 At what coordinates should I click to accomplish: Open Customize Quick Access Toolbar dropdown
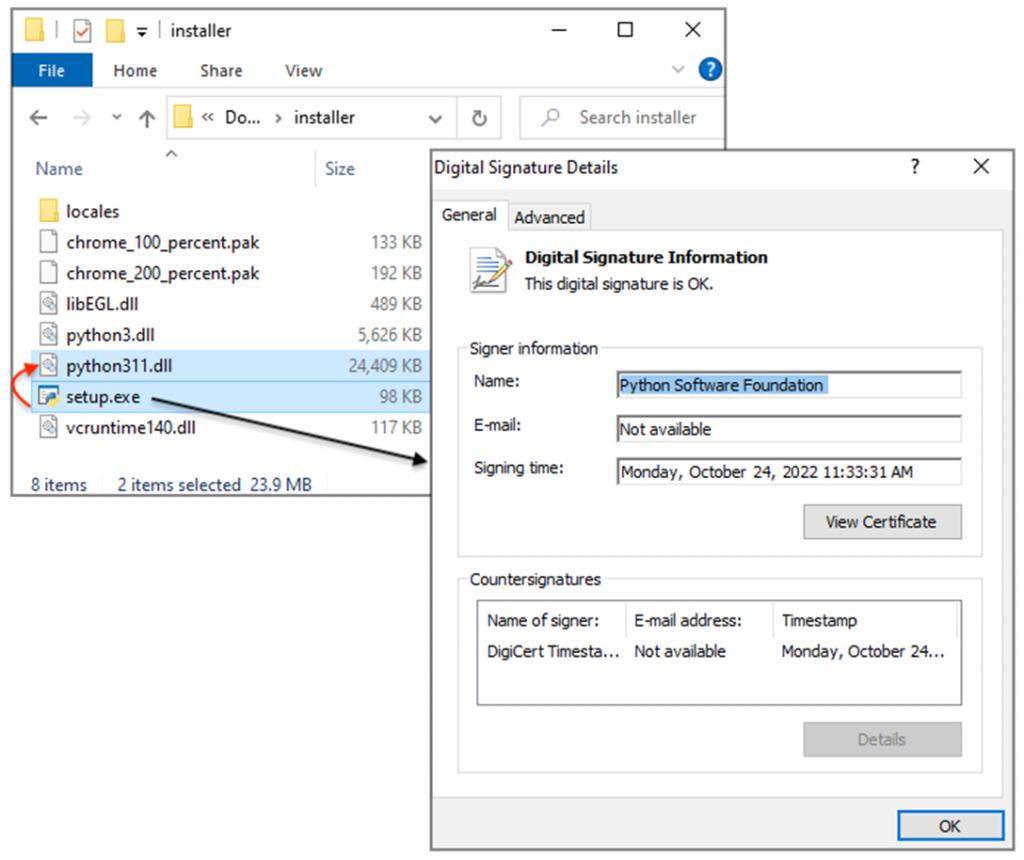pyautogui.click(x=142, y=31)
